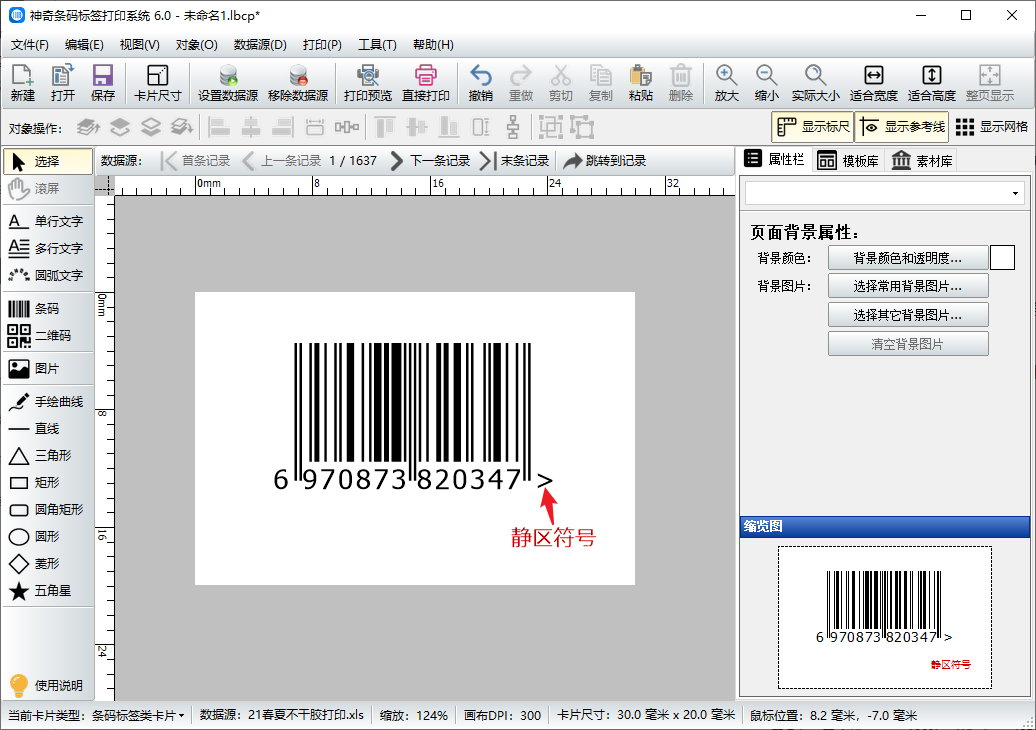Click the 打印预览 print preview icon
This screenshot has width=1036, height=730.
367,83
